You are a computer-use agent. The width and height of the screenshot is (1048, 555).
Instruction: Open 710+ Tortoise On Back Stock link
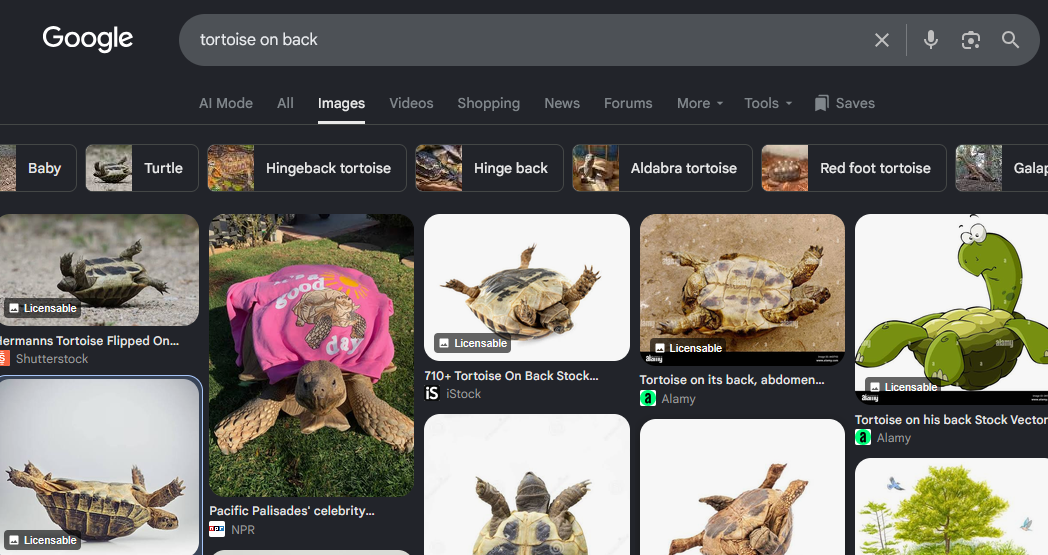click(511, 375)
